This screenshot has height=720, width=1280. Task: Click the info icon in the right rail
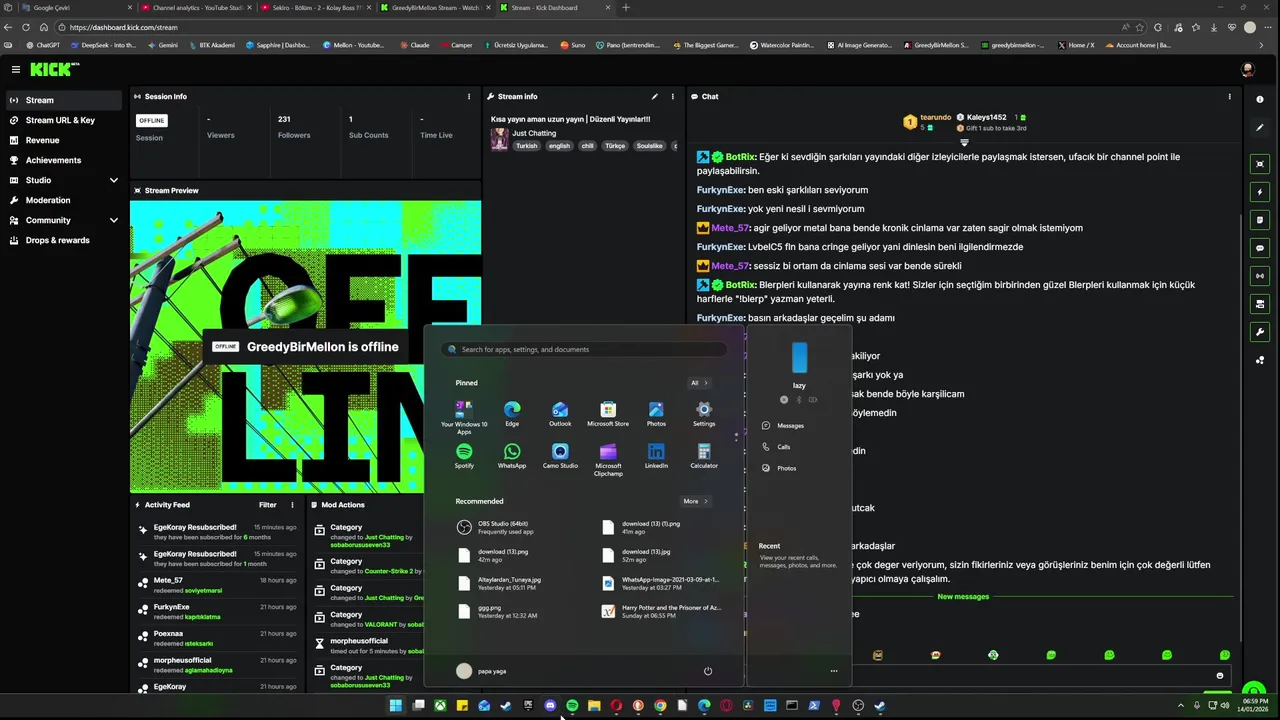pos(1260,100)
